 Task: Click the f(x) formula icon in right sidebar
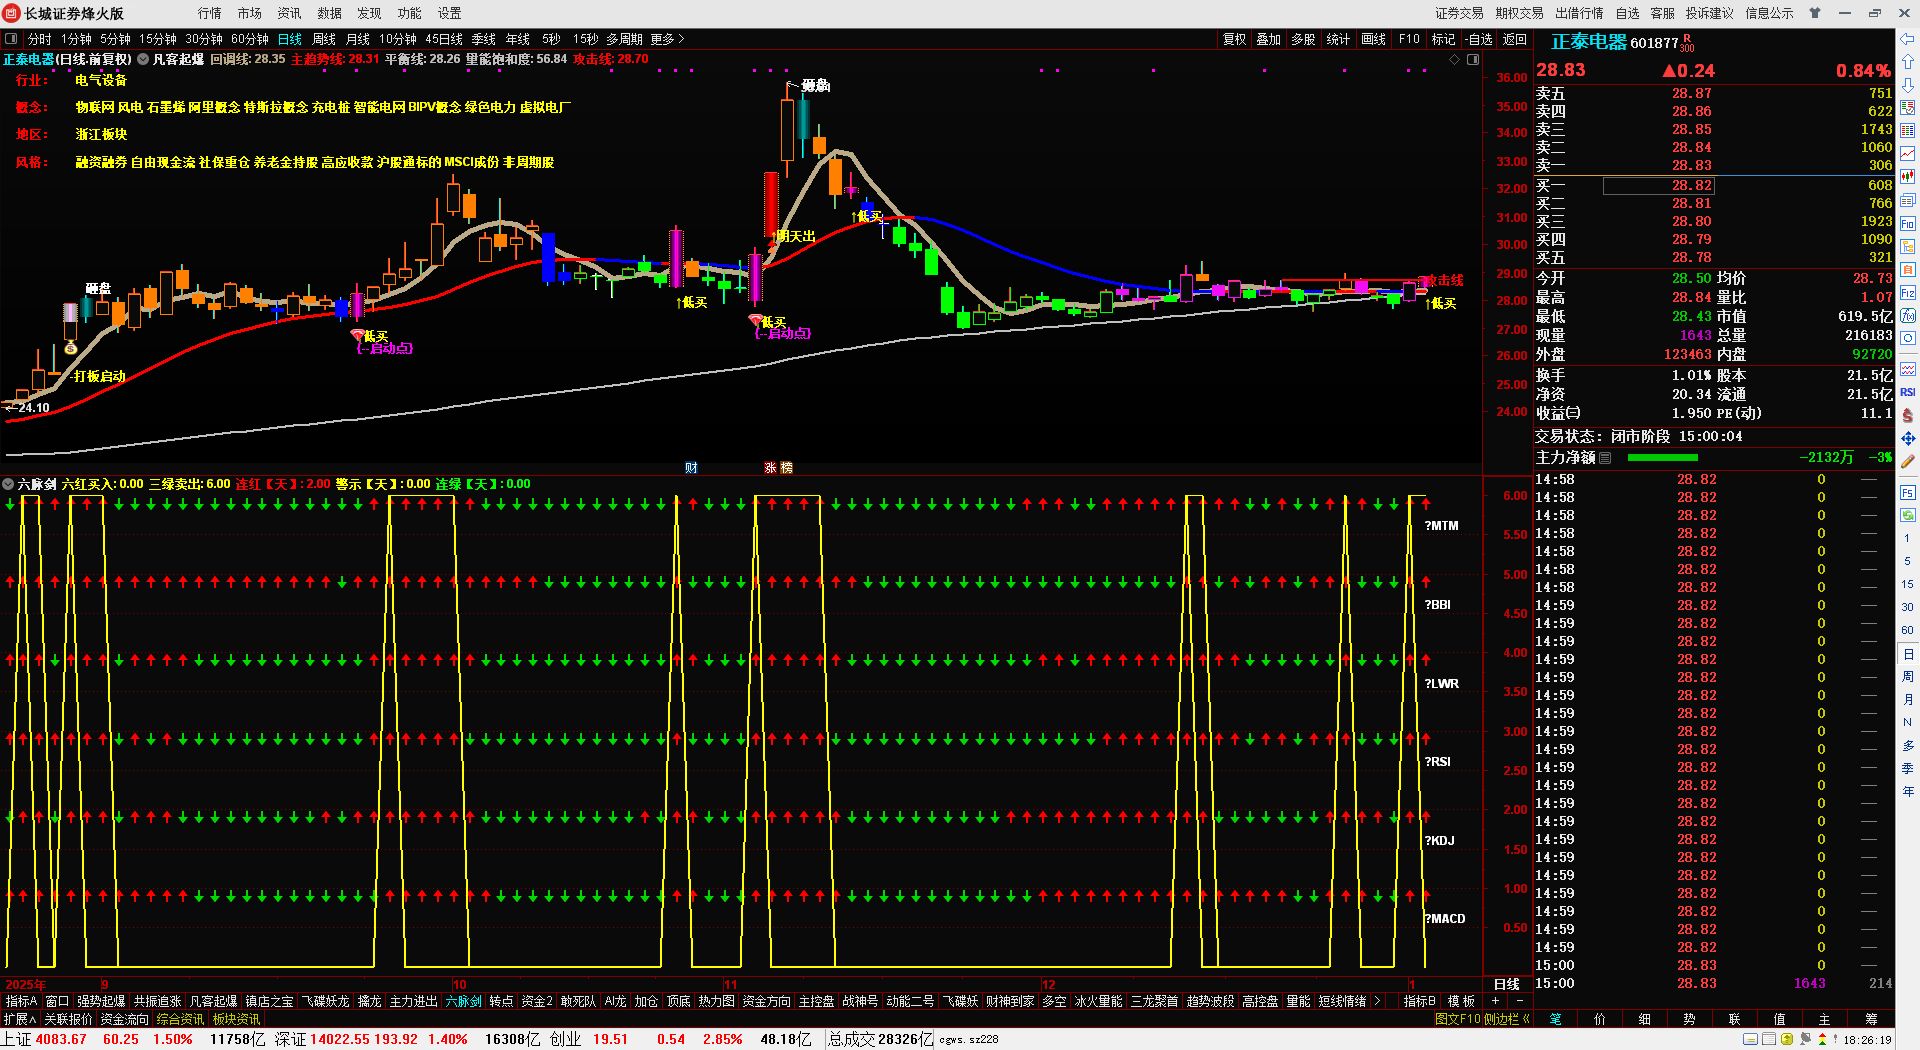(x=1908, y=316)
